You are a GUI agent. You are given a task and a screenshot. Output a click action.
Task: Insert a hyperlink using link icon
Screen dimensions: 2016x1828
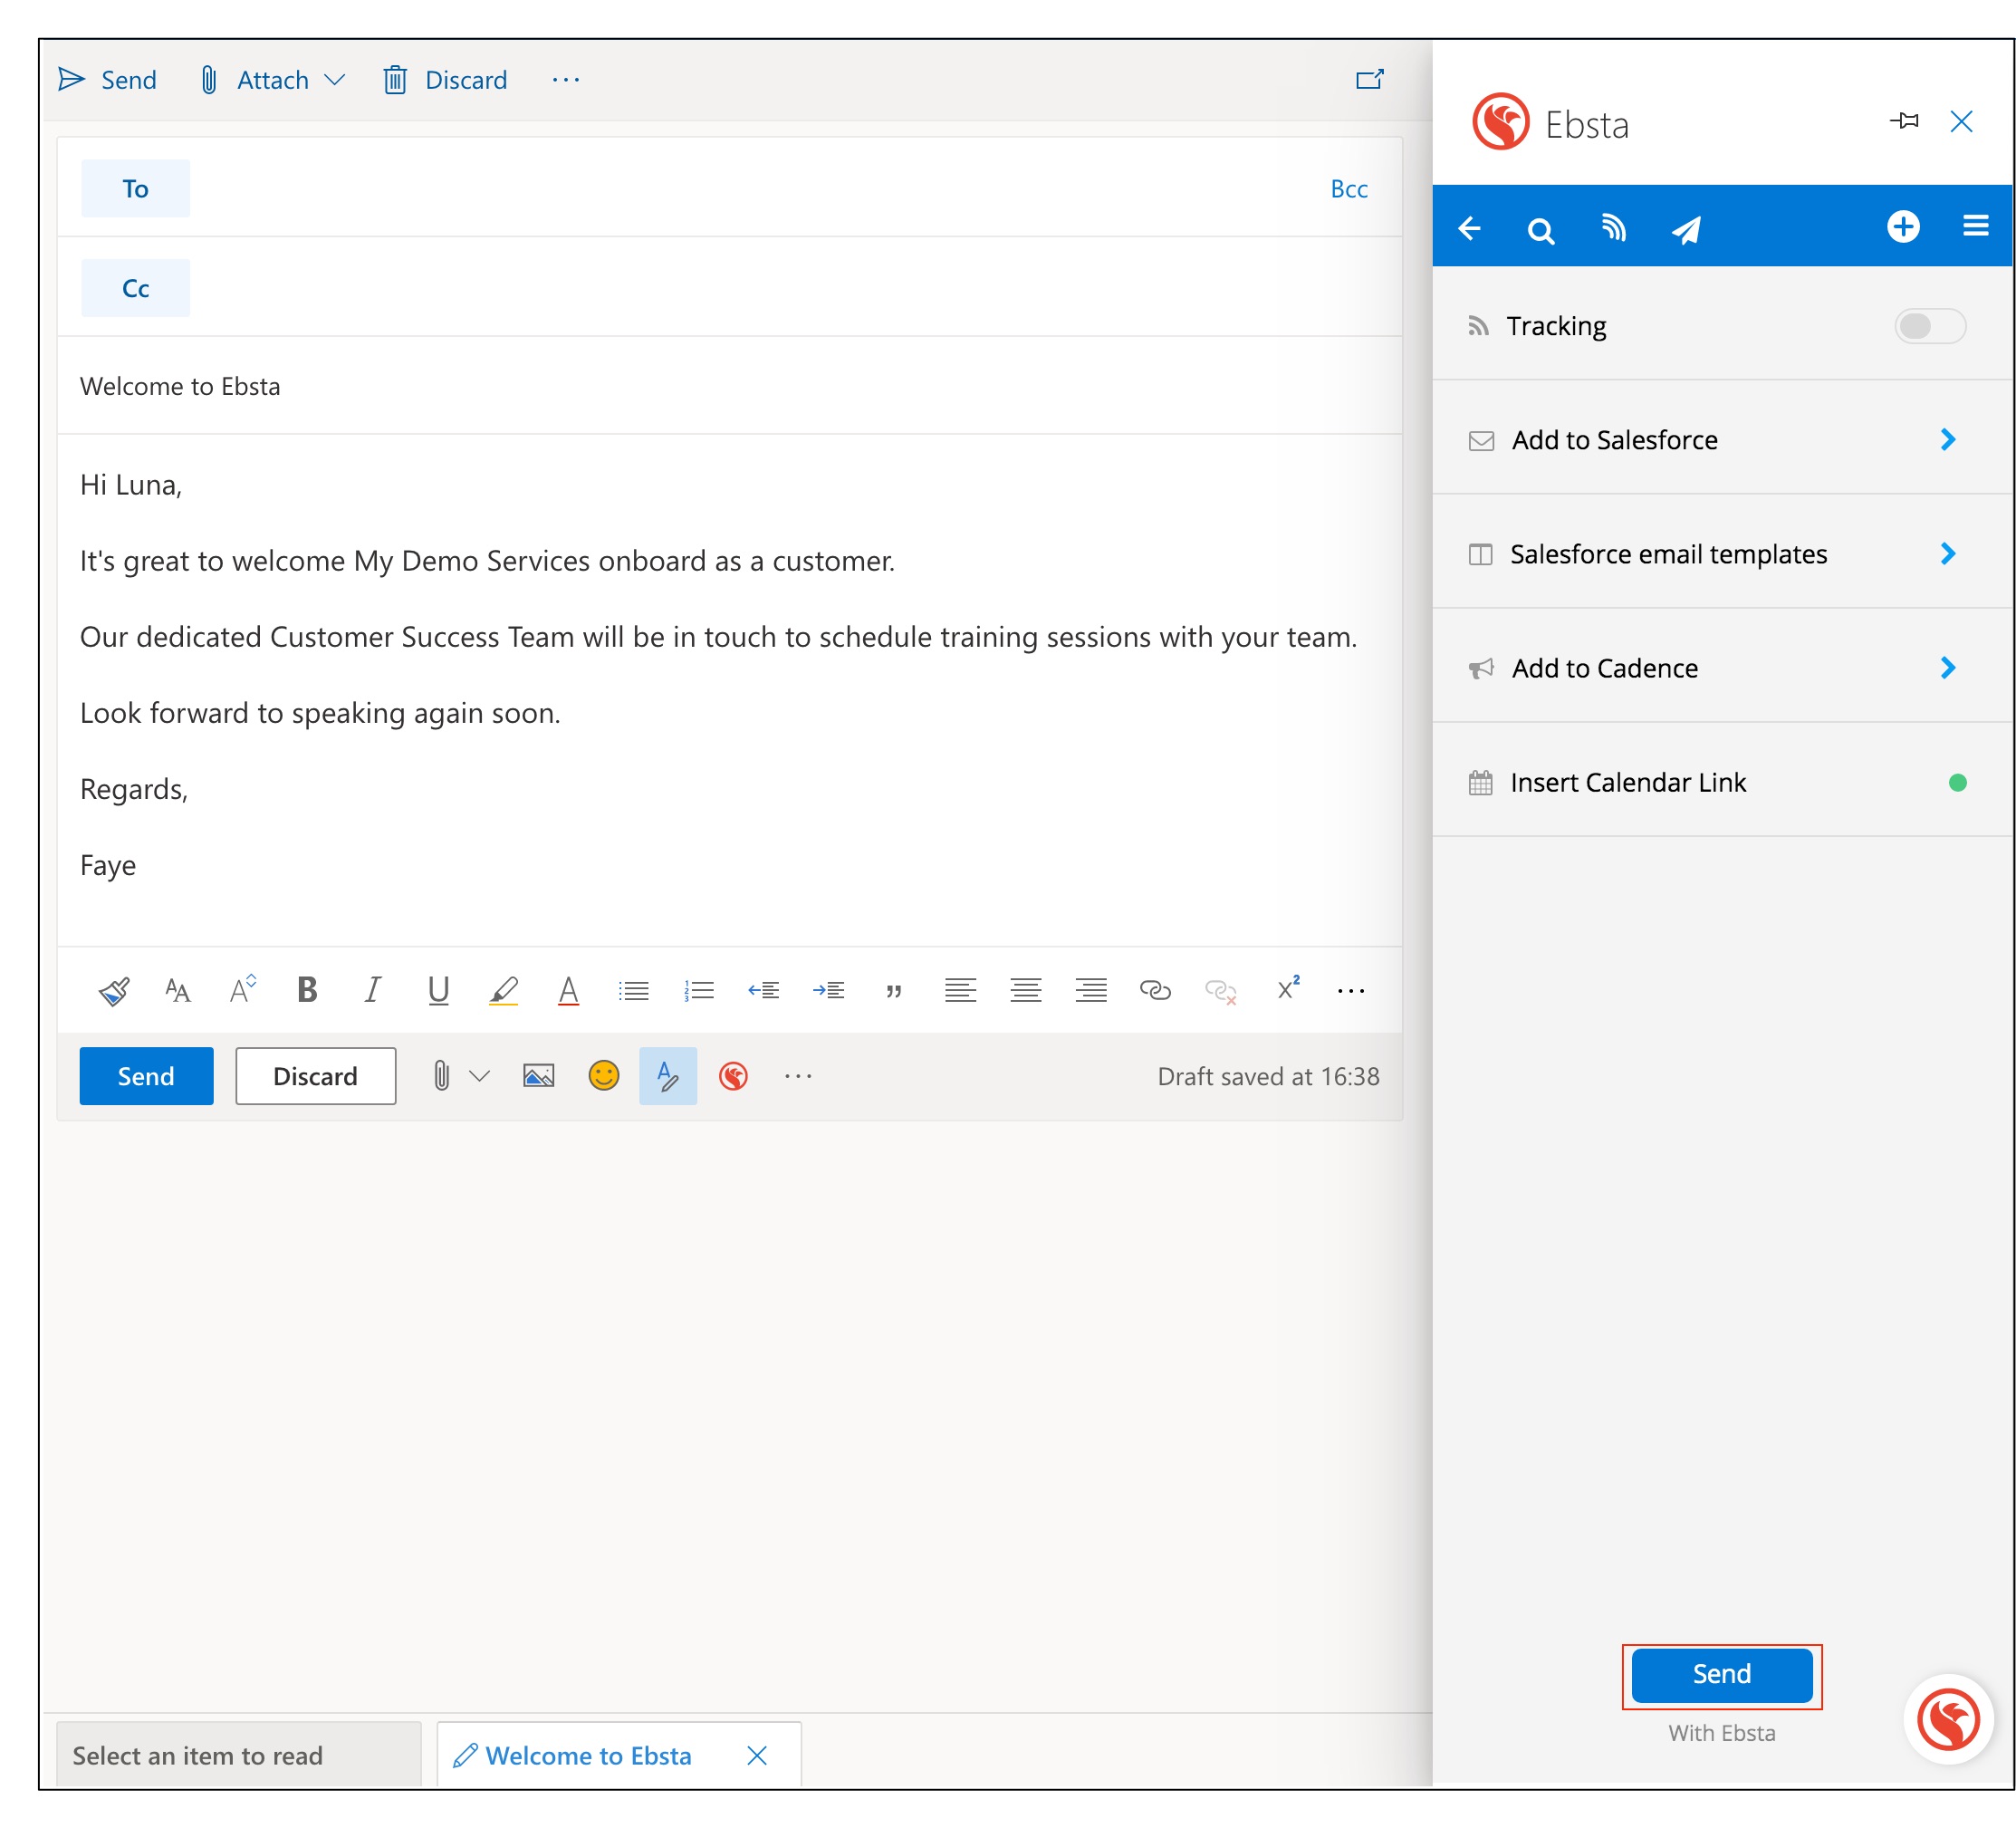[x=1155, y=990]
